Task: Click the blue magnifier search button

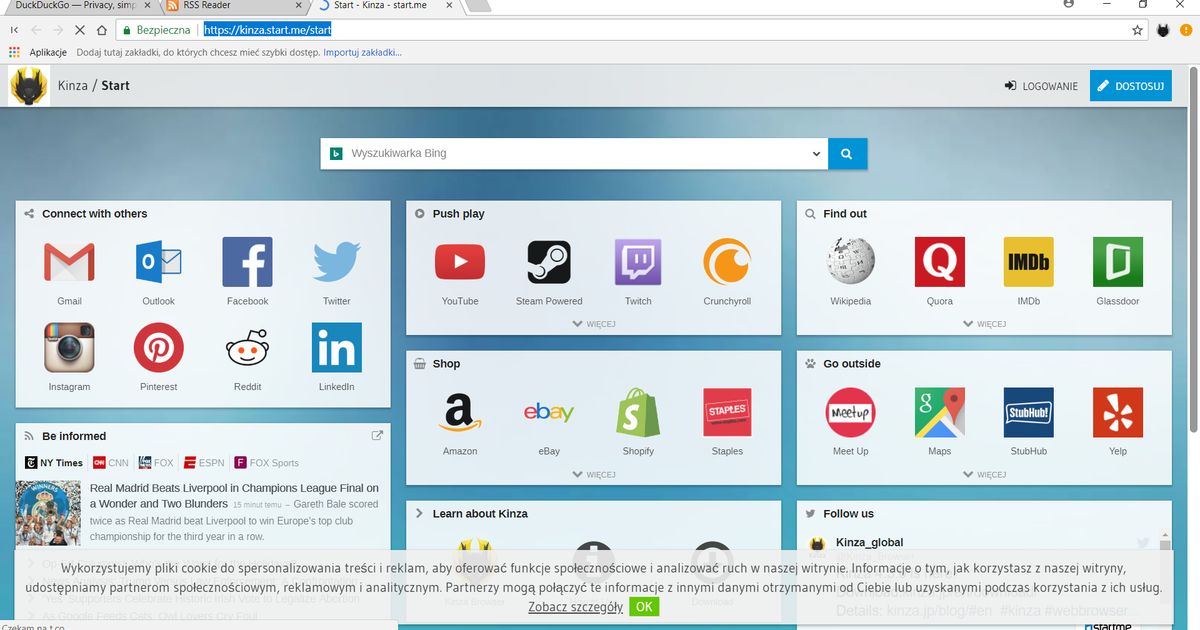Action: (x=847, y=154)
